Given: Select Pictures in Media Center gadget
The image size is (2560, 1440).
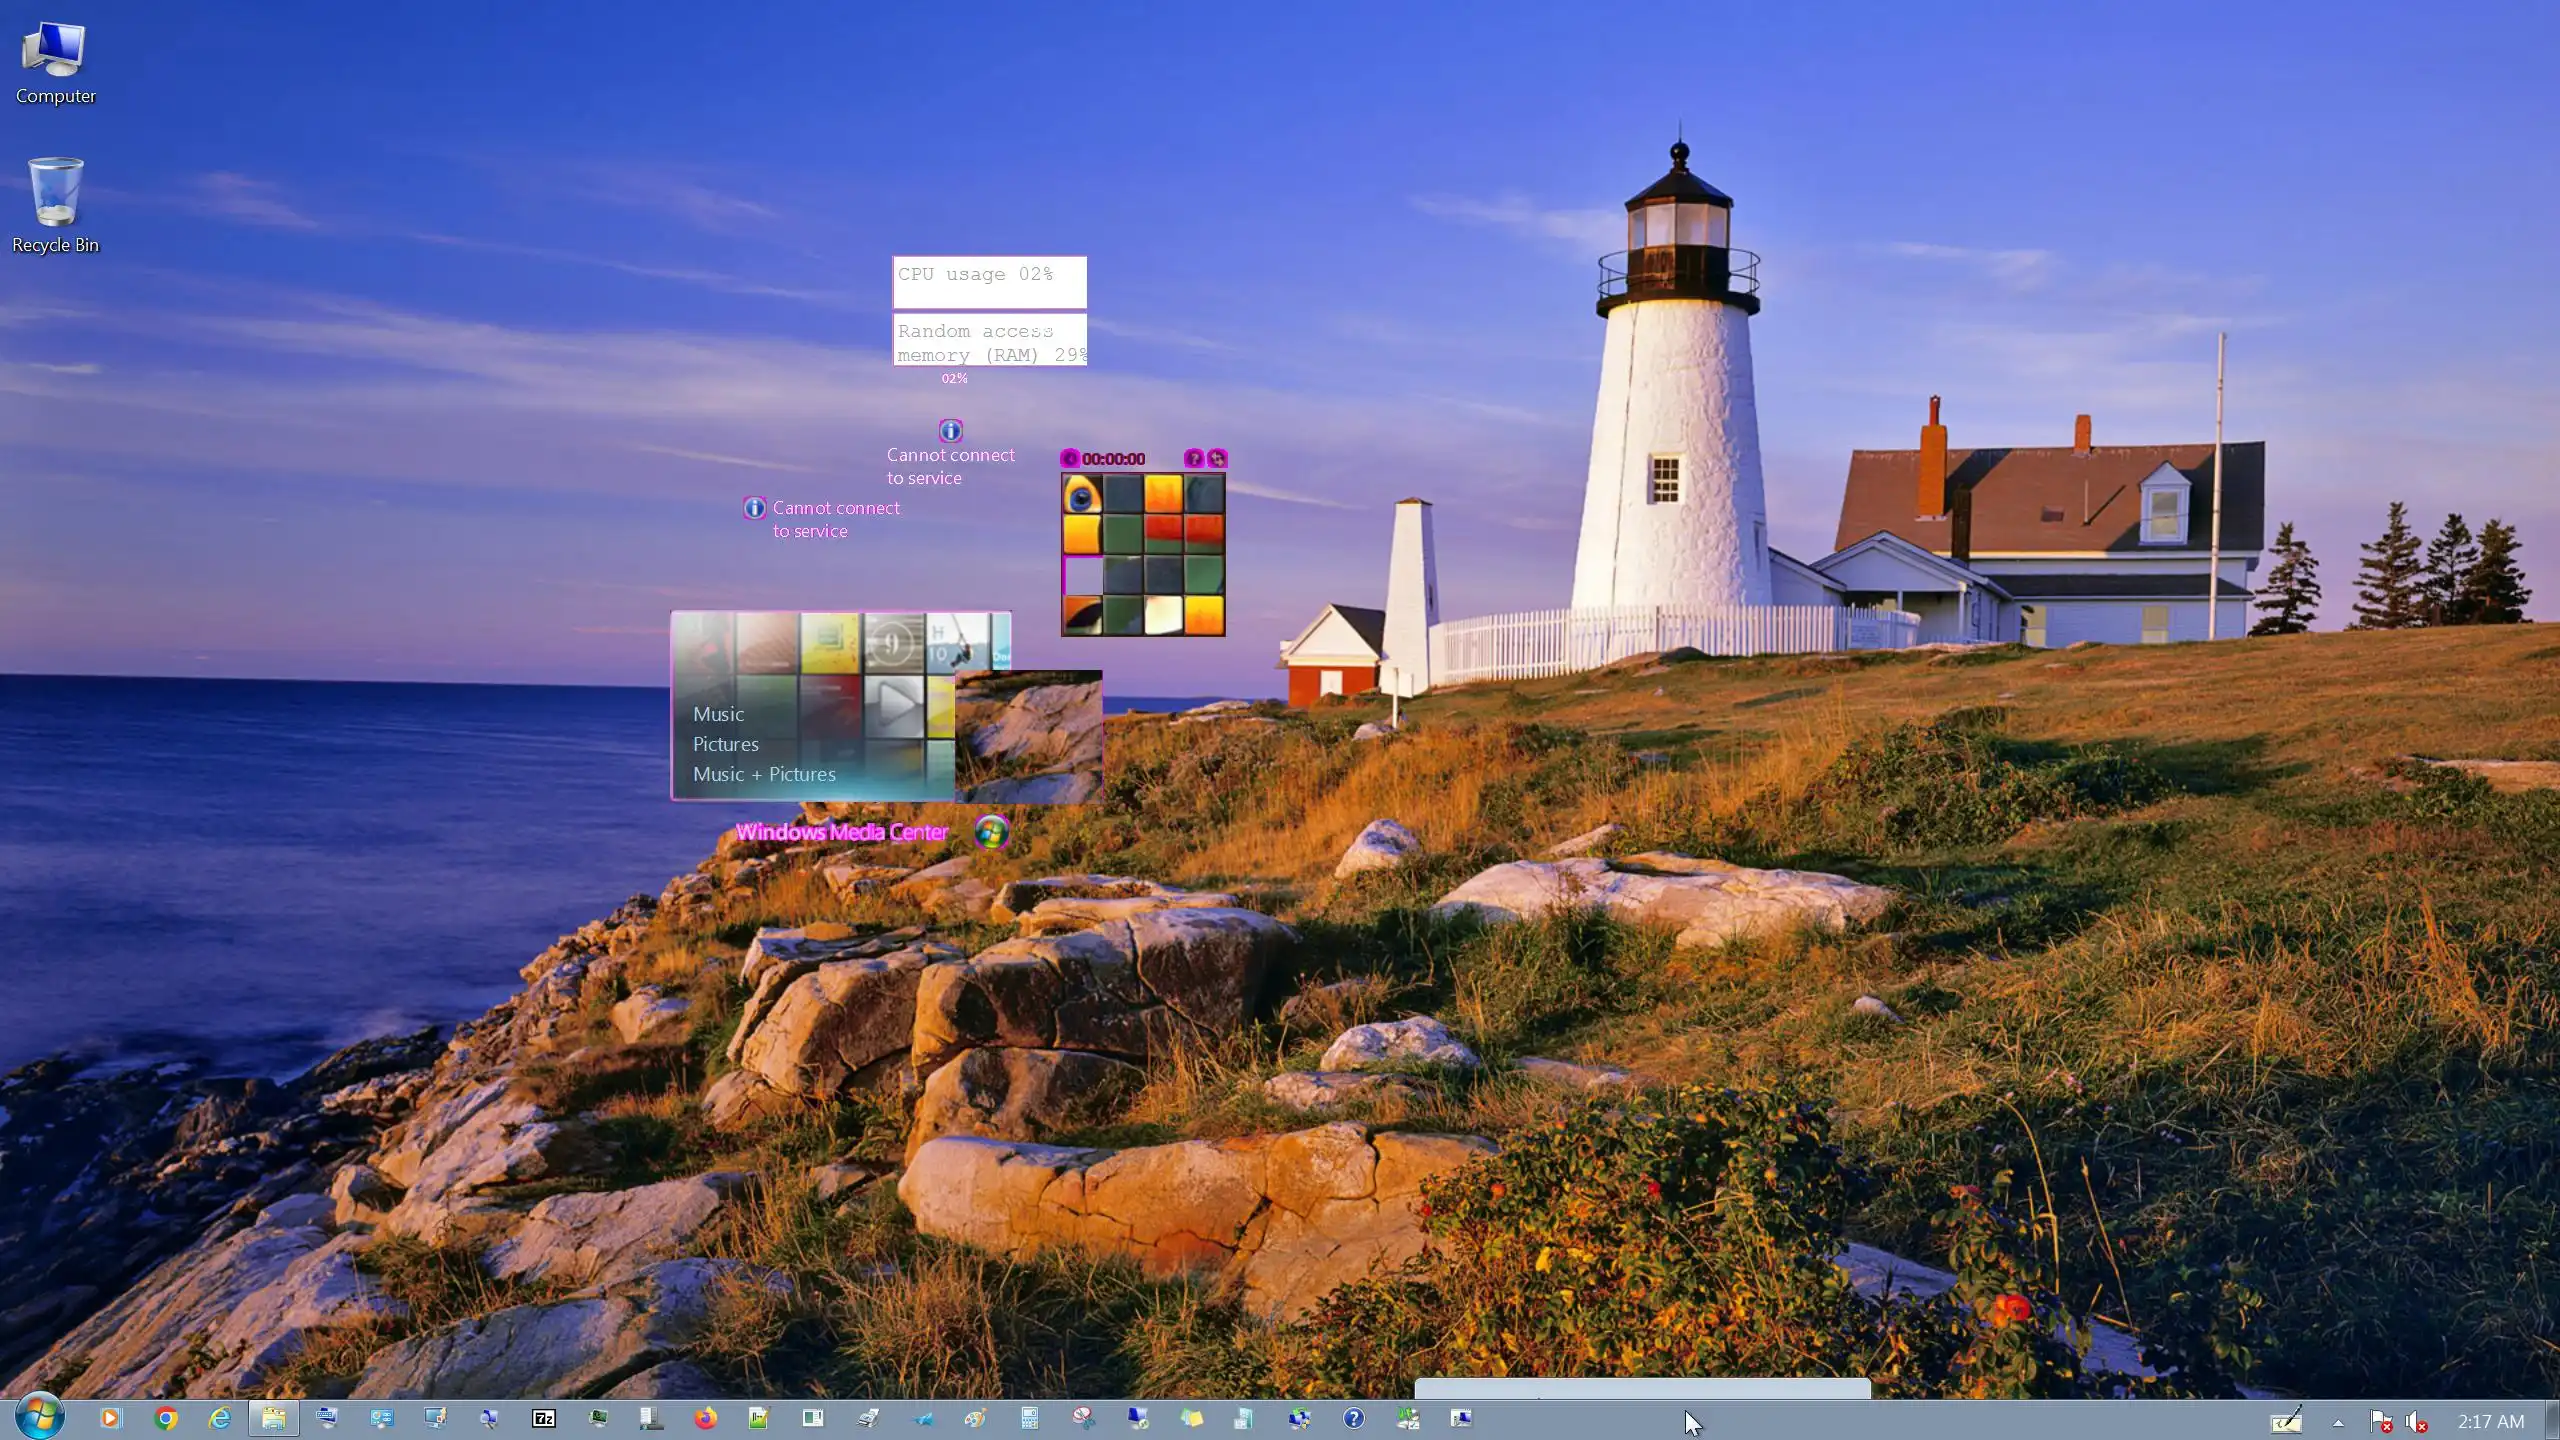Looking at the screenshot, I should pyautogui.click(x=725, y=744).
